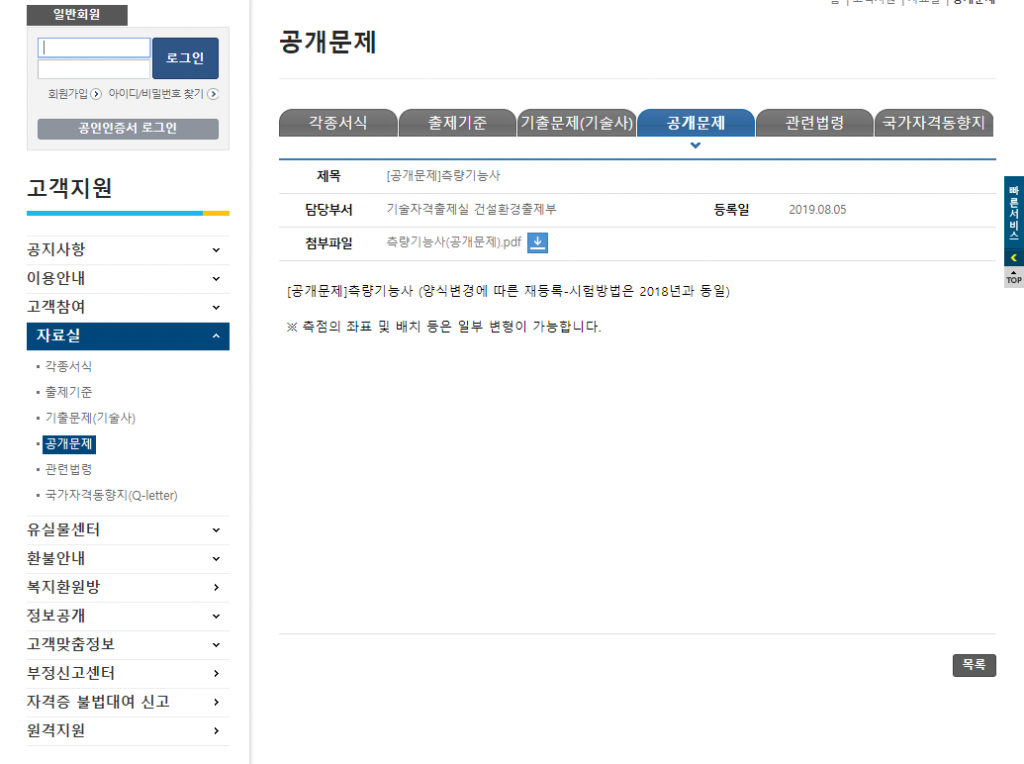Screen dimensions: 1024x764
Task: Expand the 공지사항 menu chevron
Action: 216,250
